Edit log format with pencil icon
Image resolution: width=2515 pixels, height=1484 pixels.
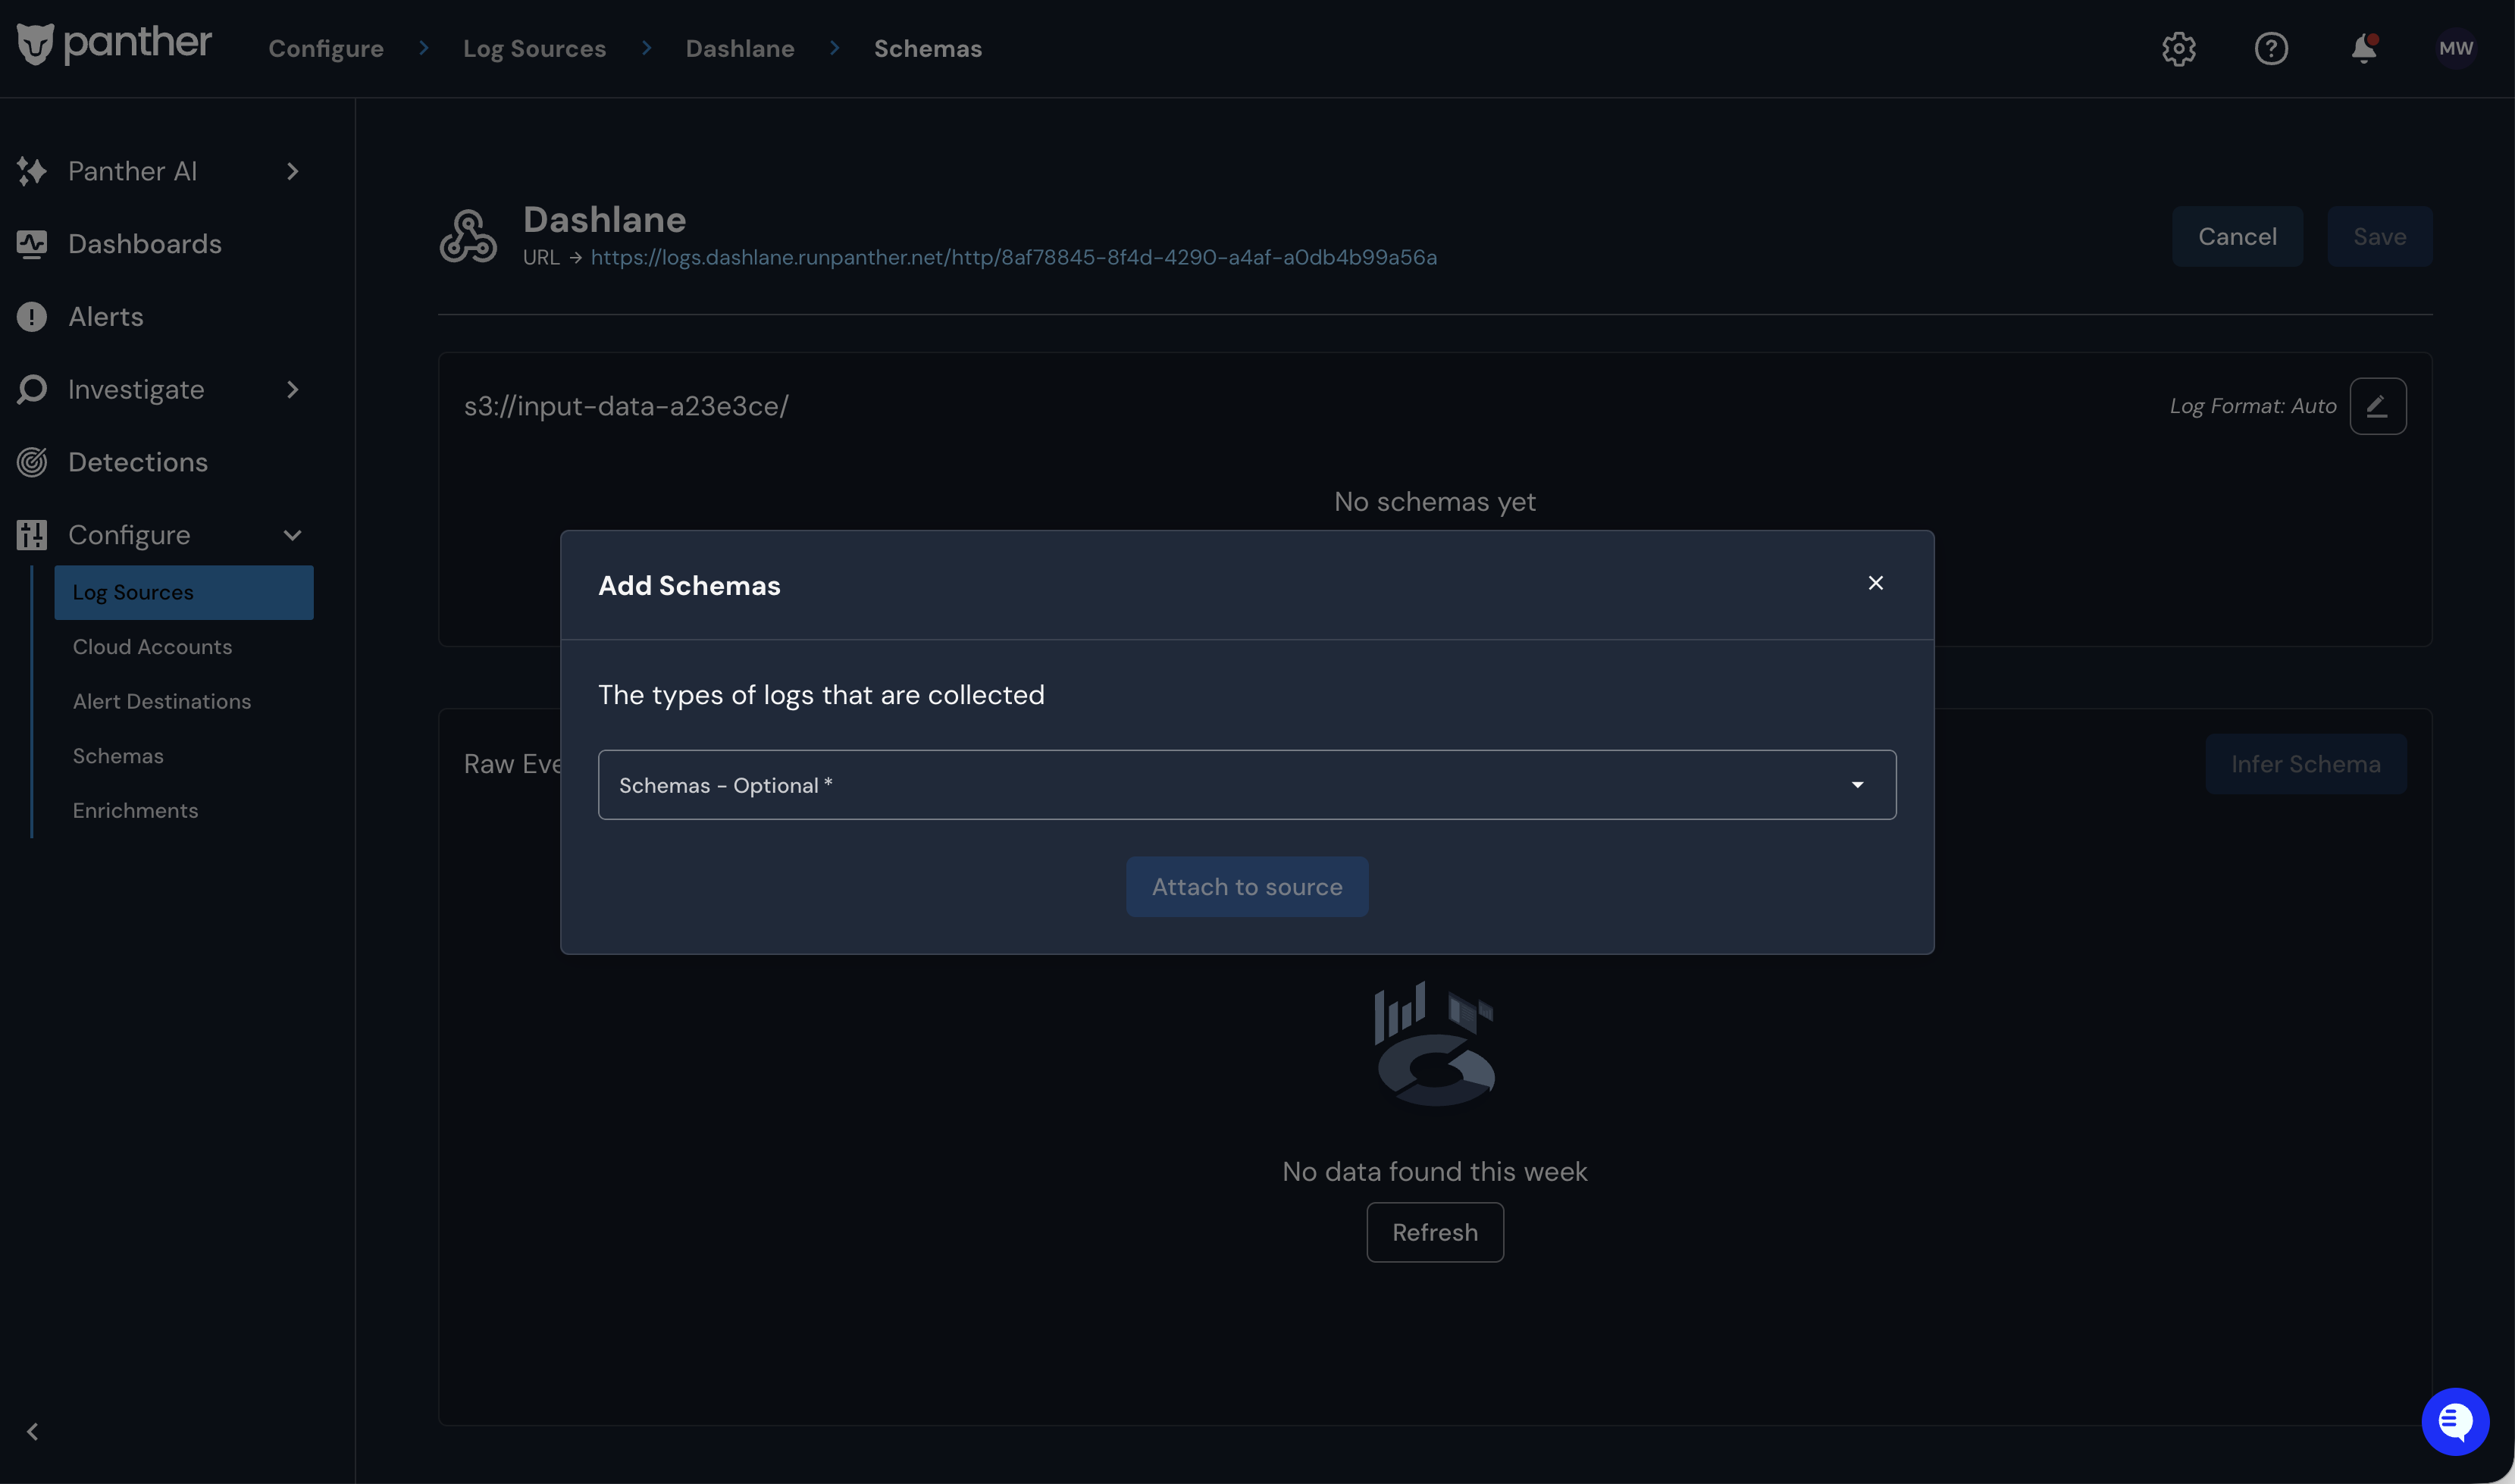(2378, 406)
